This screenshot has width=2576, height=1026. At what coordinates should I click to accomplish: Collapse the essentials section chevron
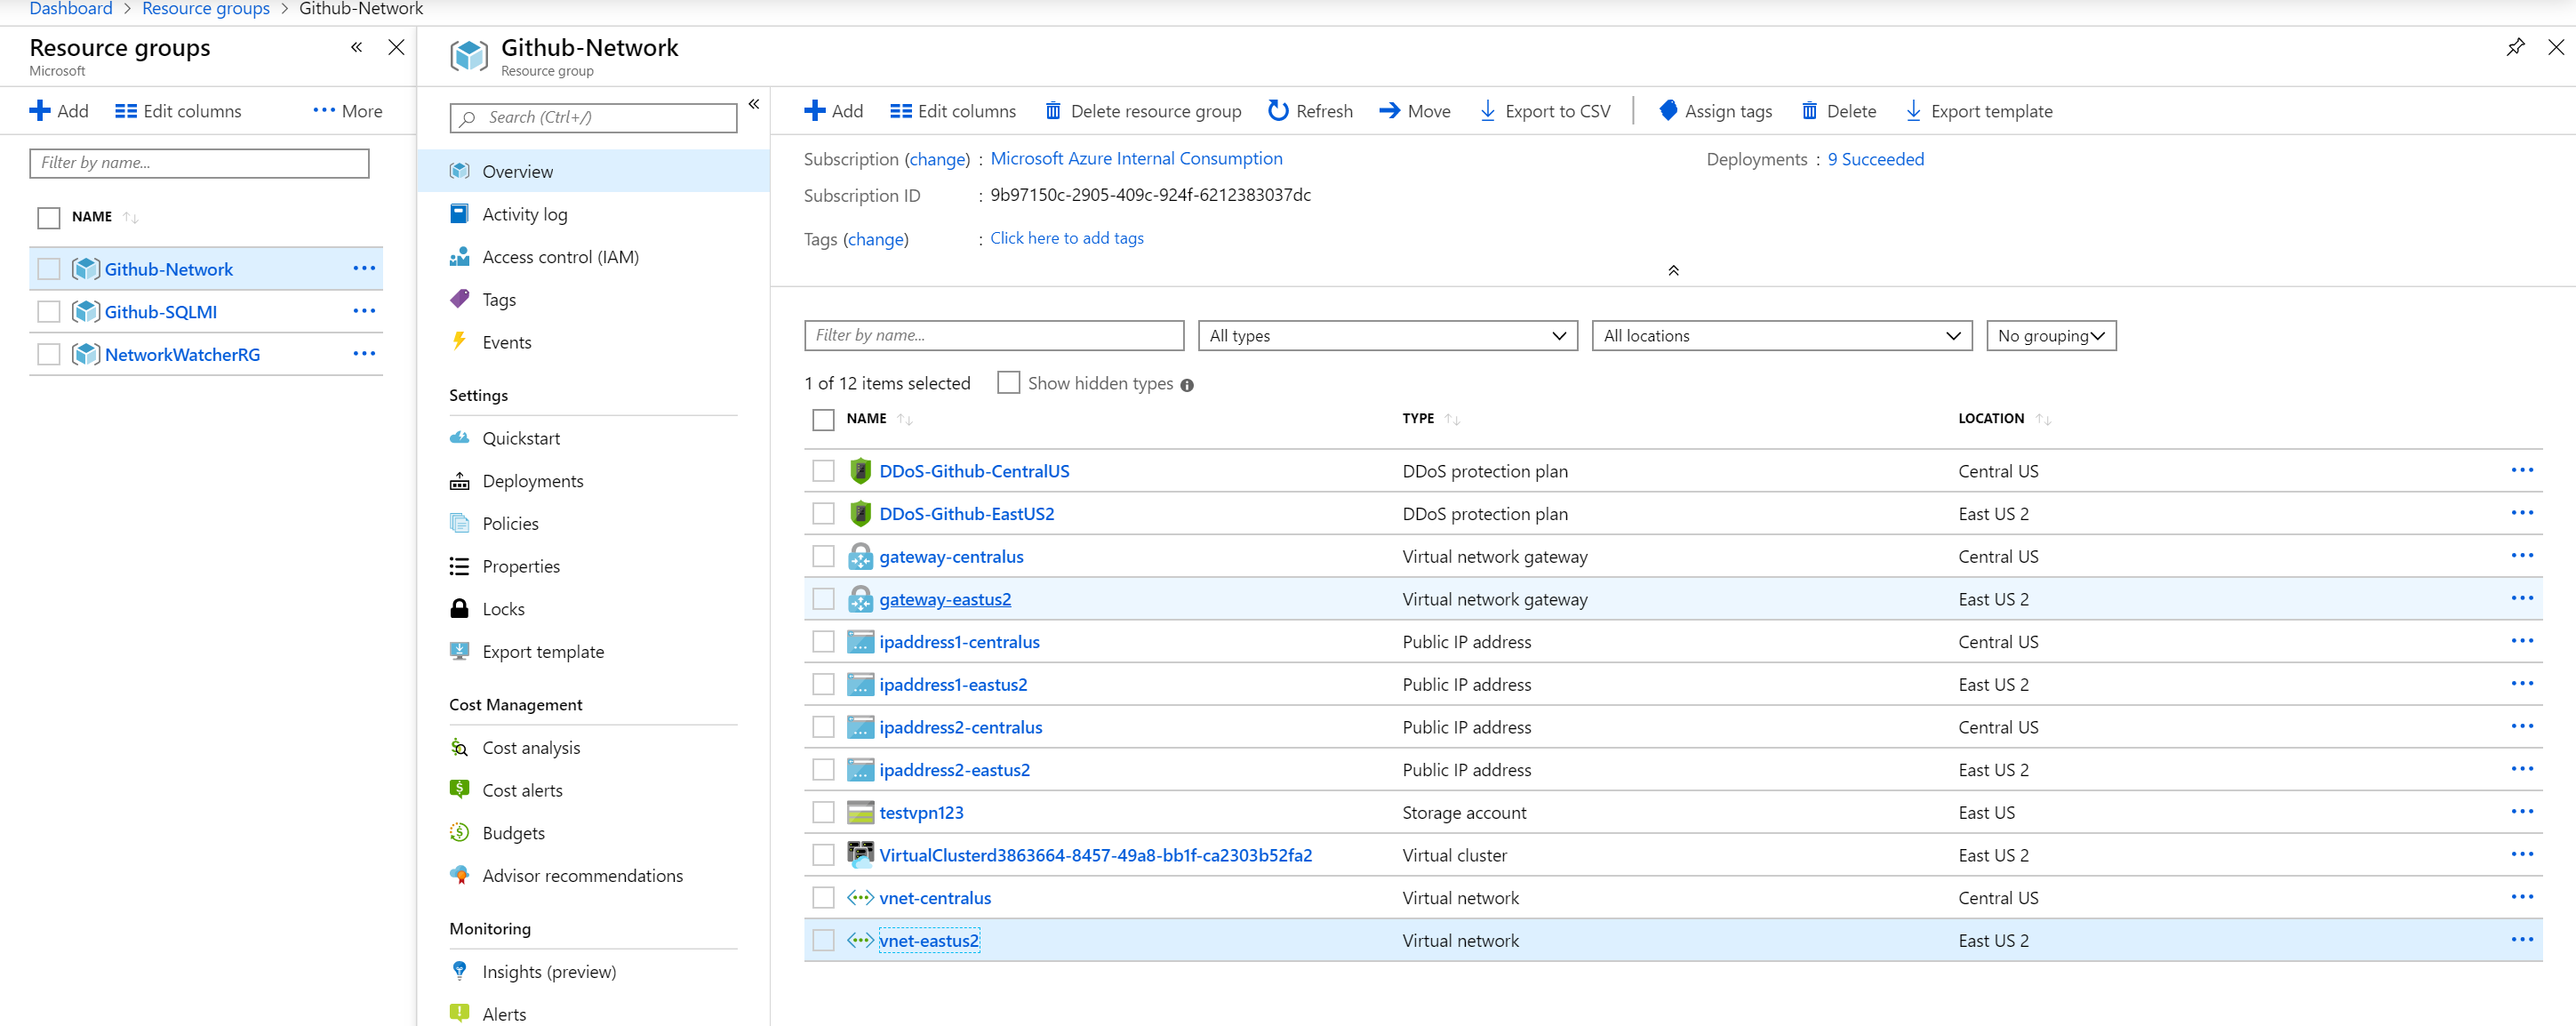click(x=1673, y=271)
